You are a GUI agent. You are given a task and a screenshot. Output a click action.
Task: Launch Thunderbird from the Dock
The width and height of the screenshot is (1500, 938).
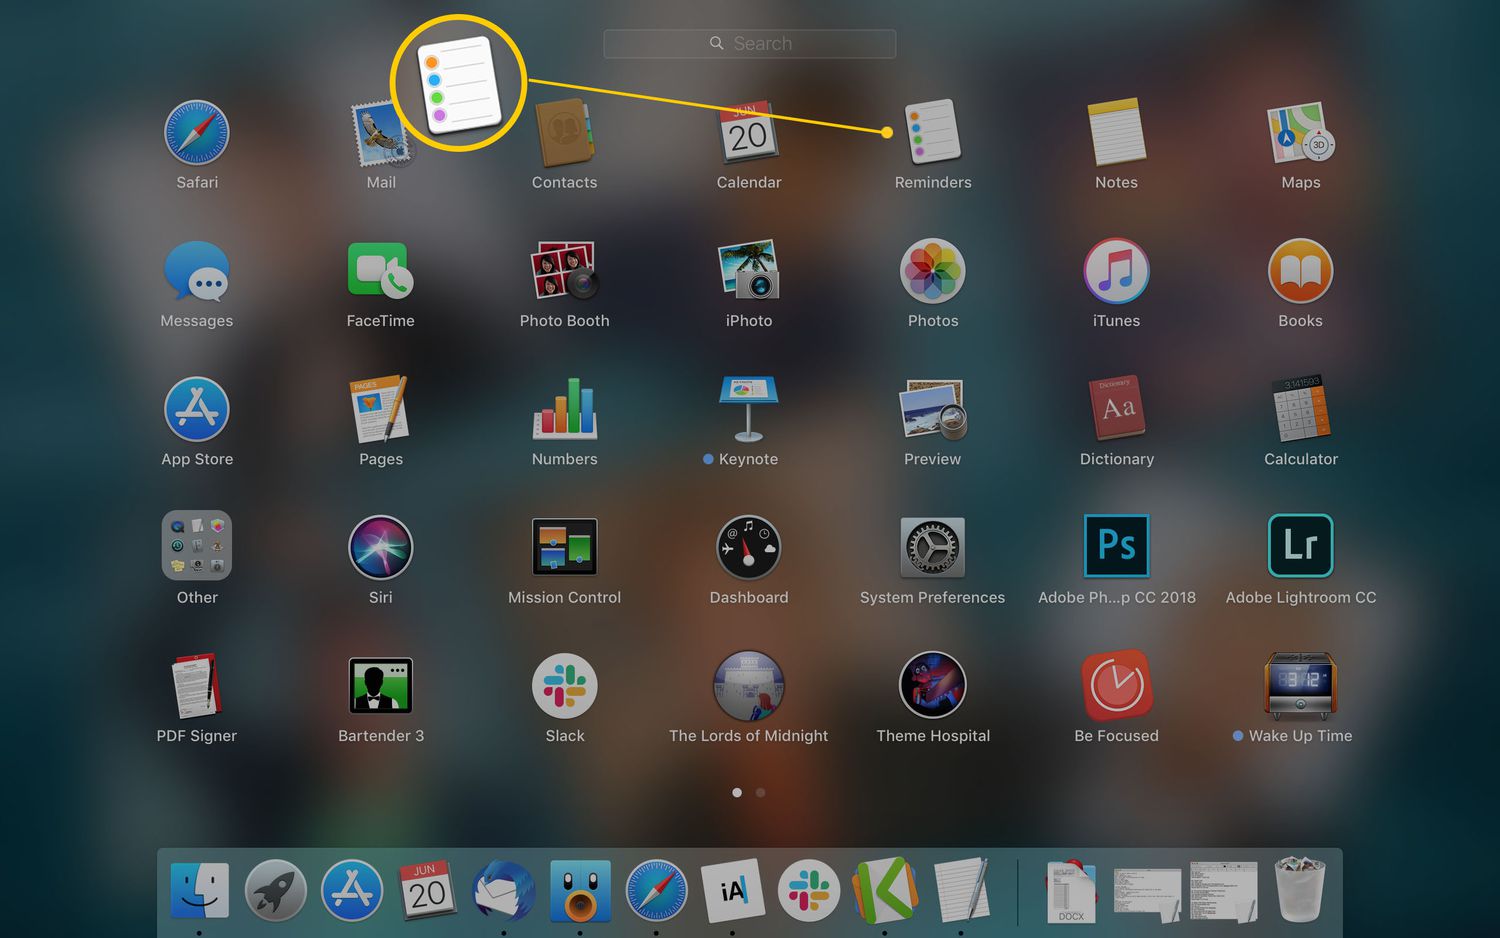pyautogui.click(x=504, y=890)
